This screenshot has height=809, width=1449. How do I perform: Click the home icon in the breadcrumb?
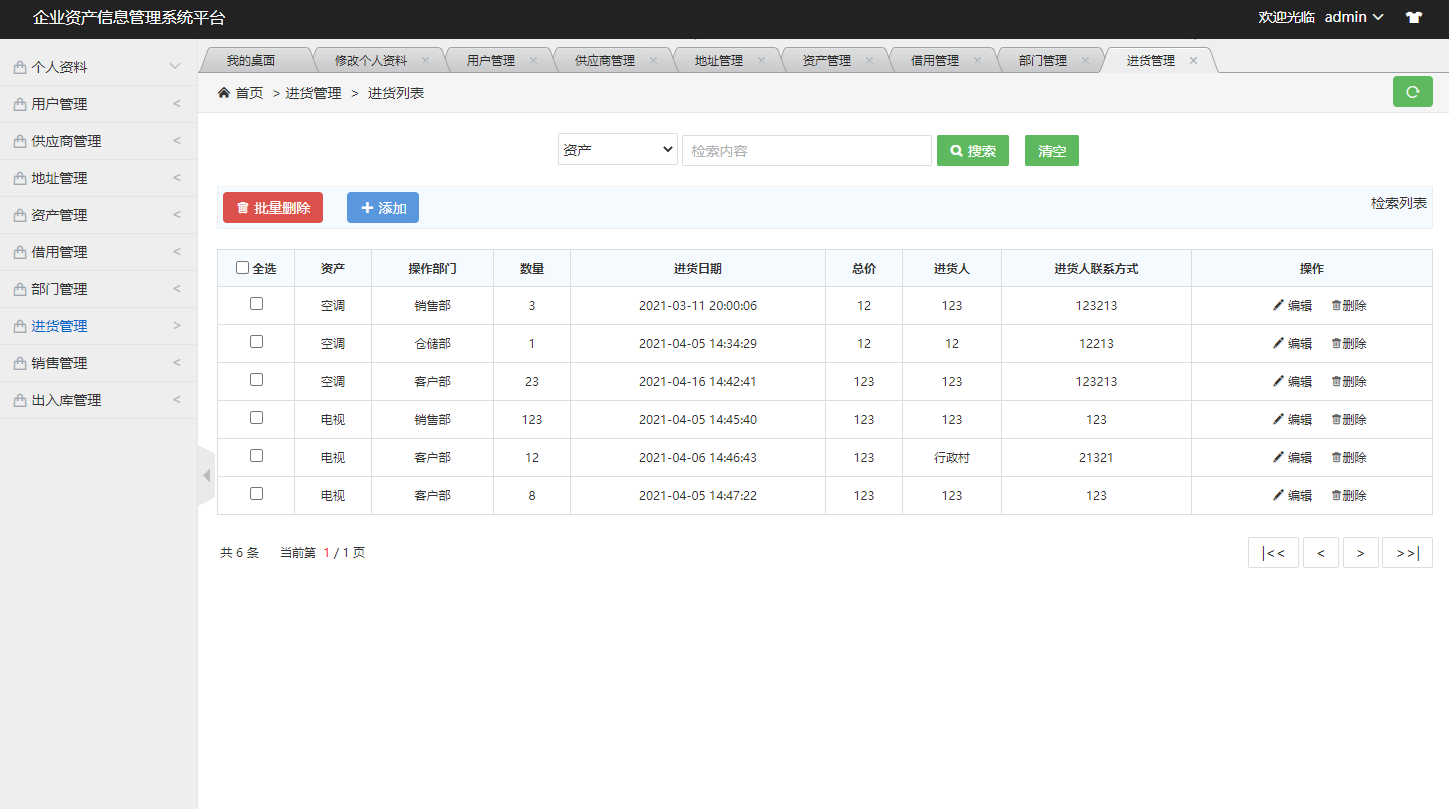[222, 91]
